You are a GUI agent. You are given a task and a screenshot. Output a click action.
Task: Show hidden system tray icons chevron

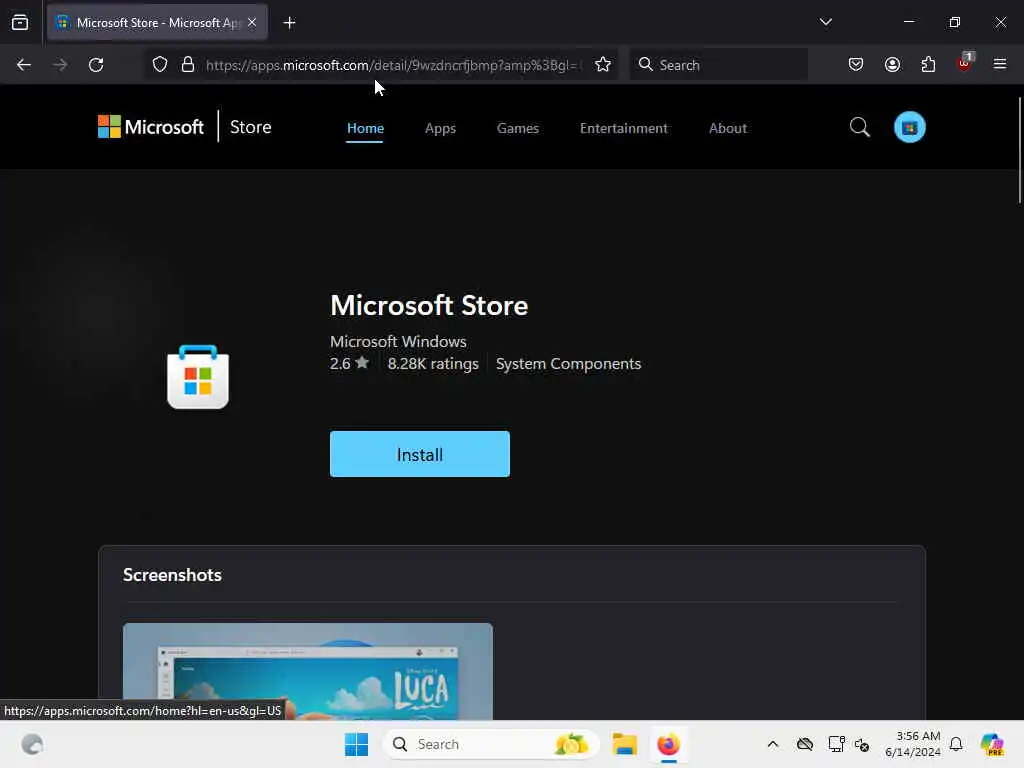click(773, 744)
